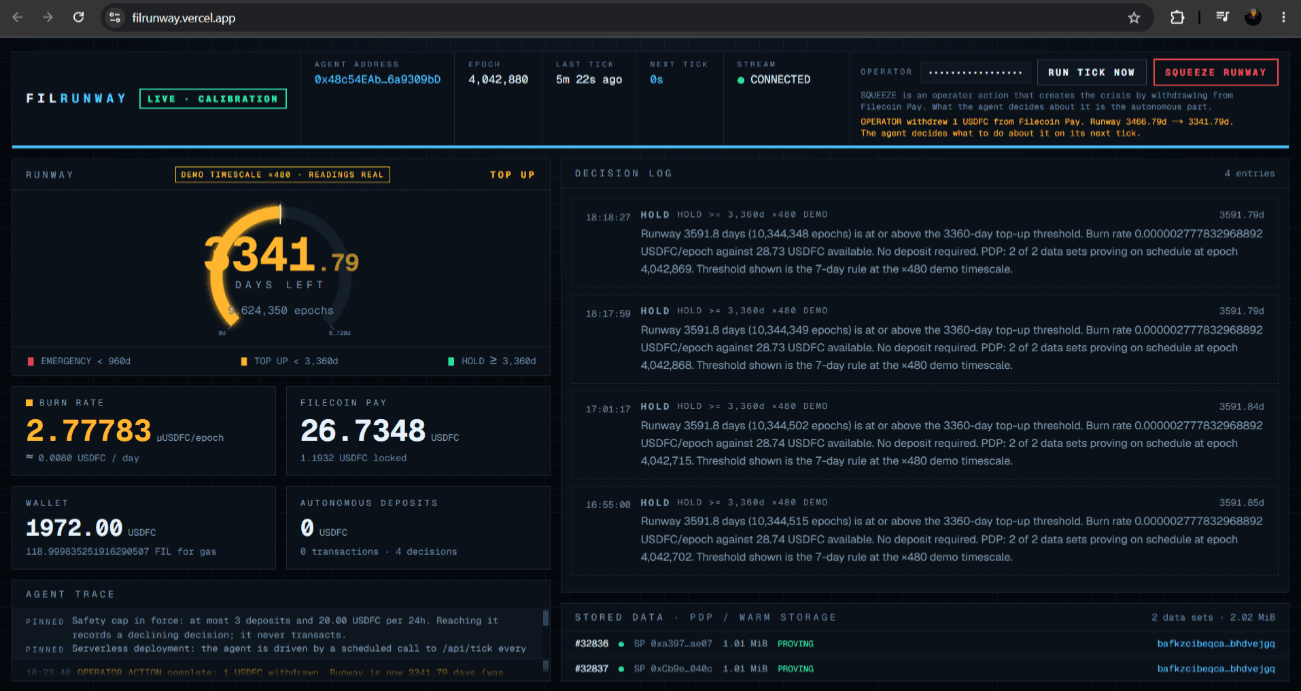This screenshot has width=1301, height=691.
Task: Click the next tick value "0s"
Action: (x=656, y=80)
